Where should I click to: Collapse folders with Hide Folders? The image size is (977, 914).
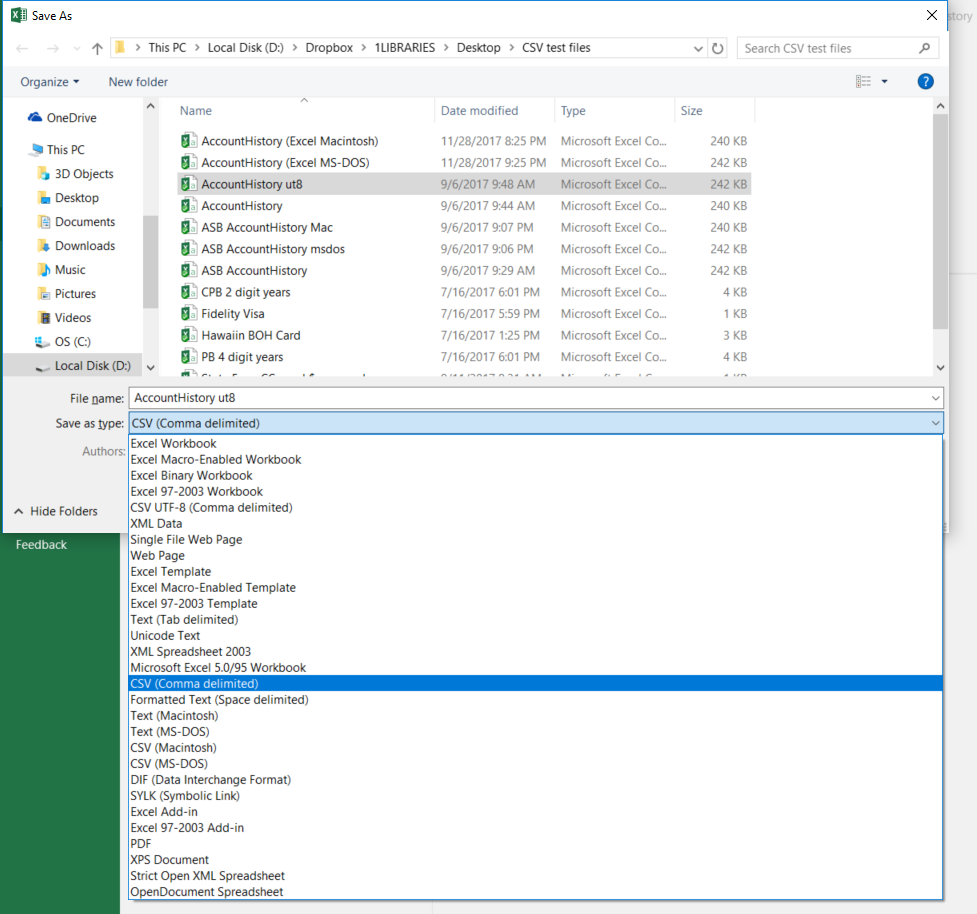point(55,511)
